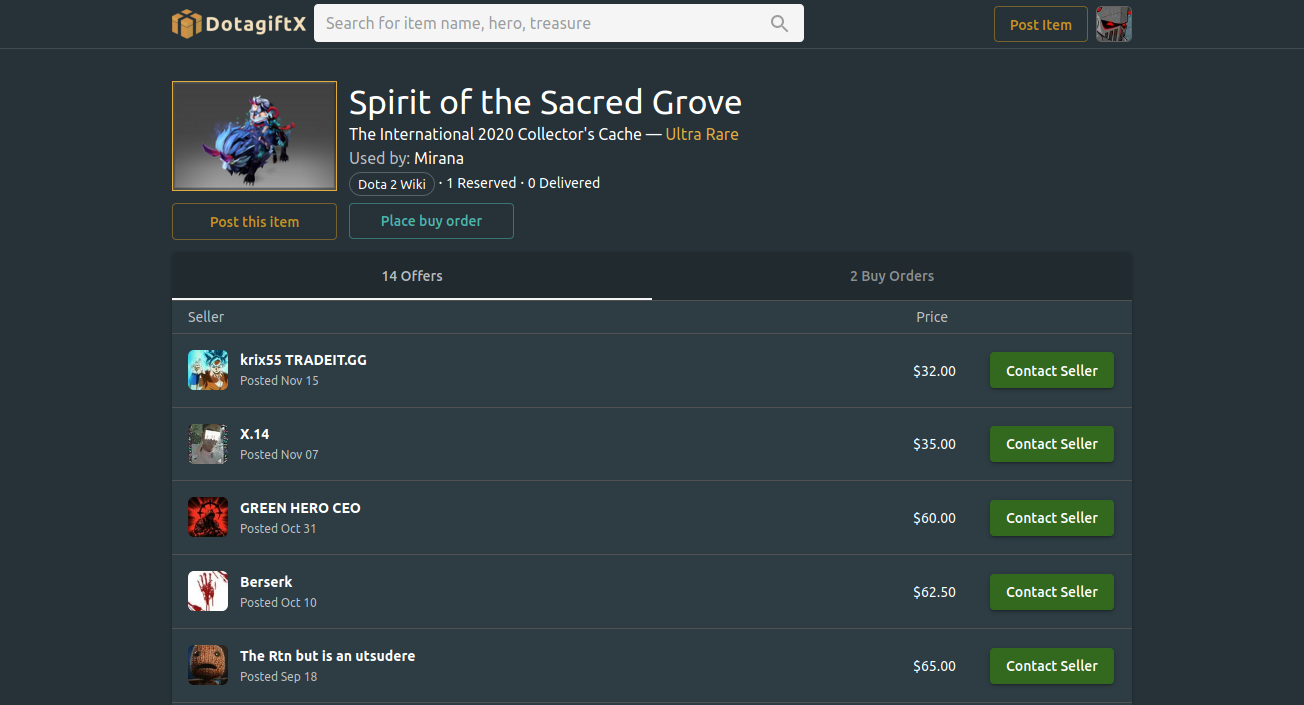1304x705 pixels.
Task: Click the search magnifier icon
Action: (779, 24)
